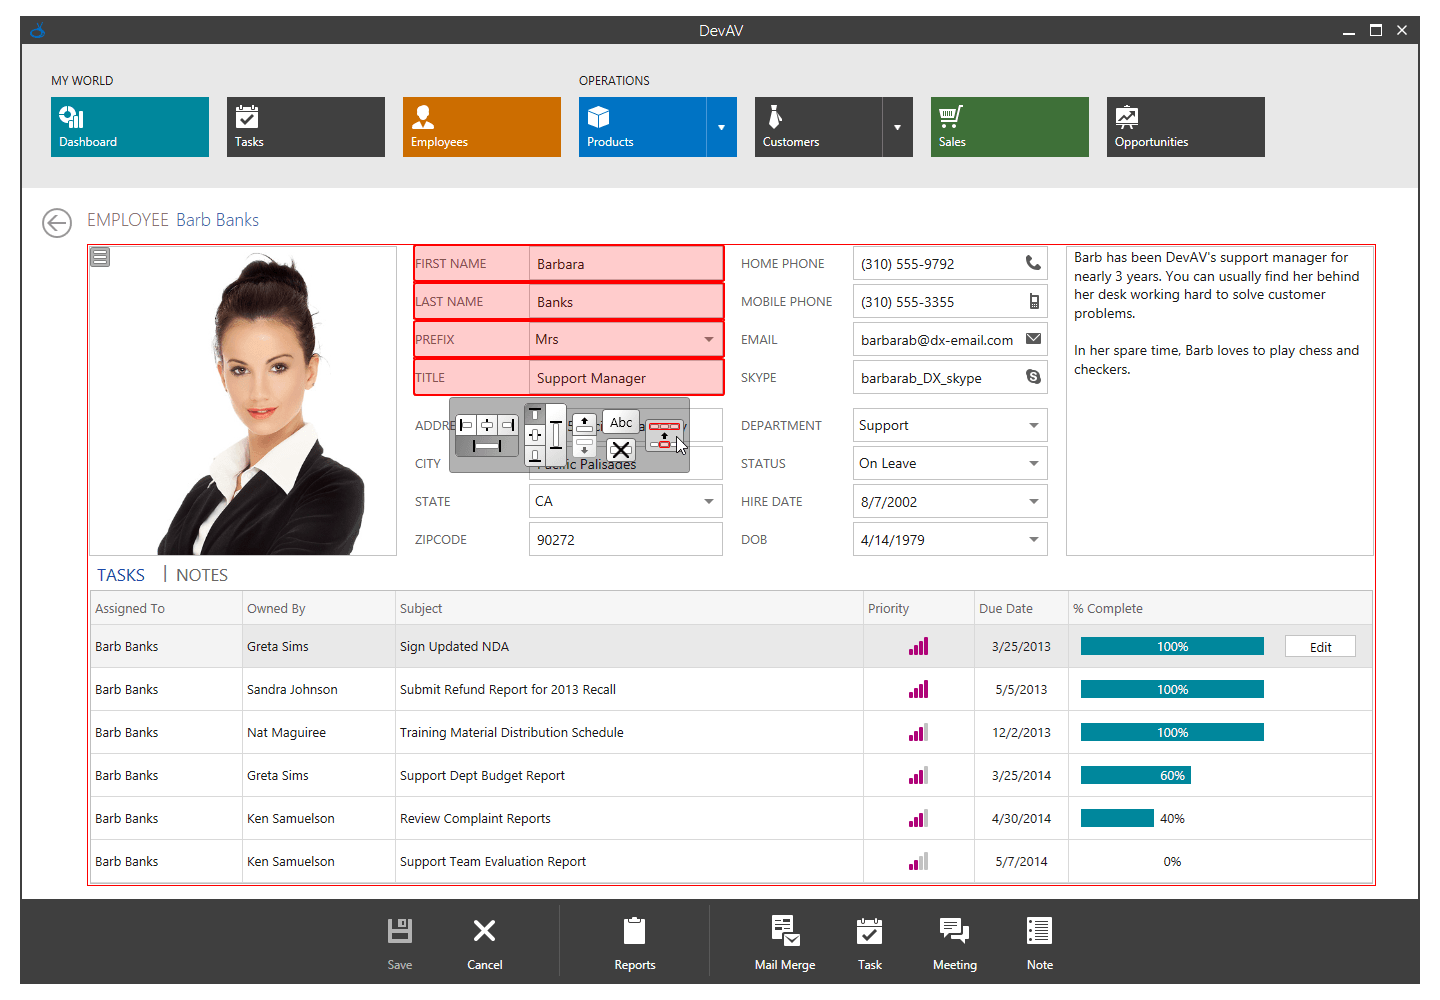Screen dimensions: 1440x1000
Task: Choose the stretch-horizontally icon in popup
Action: tap(487, 445)
